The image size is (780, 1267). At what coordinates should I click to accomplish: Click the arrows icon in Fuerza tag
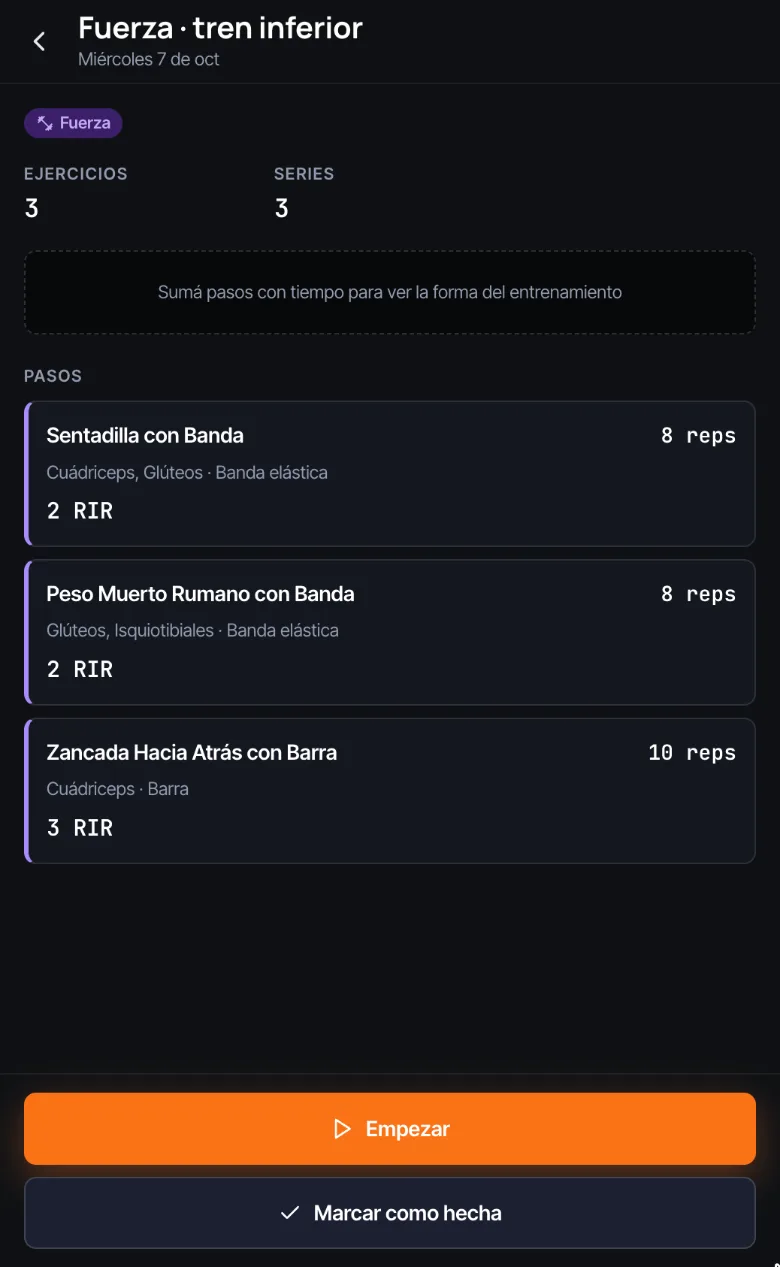click(45, 124)
